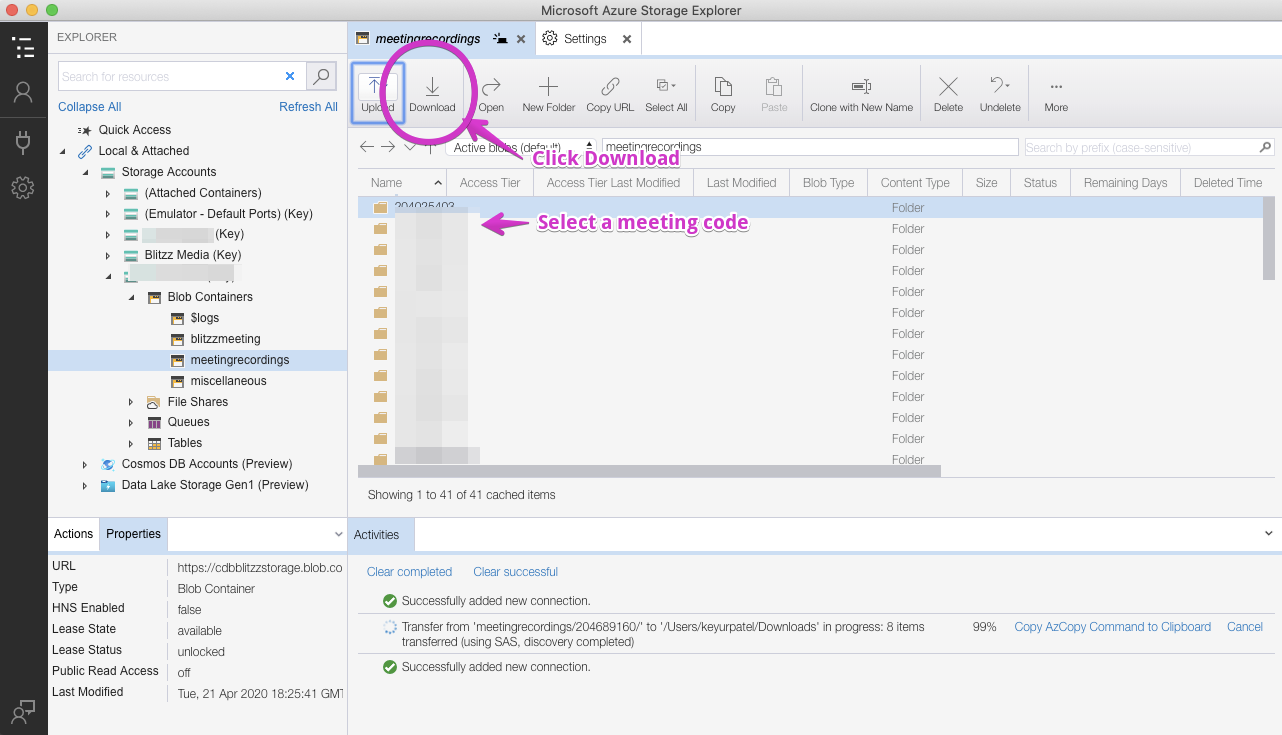Open the Select All dropdown

point(666,93)
